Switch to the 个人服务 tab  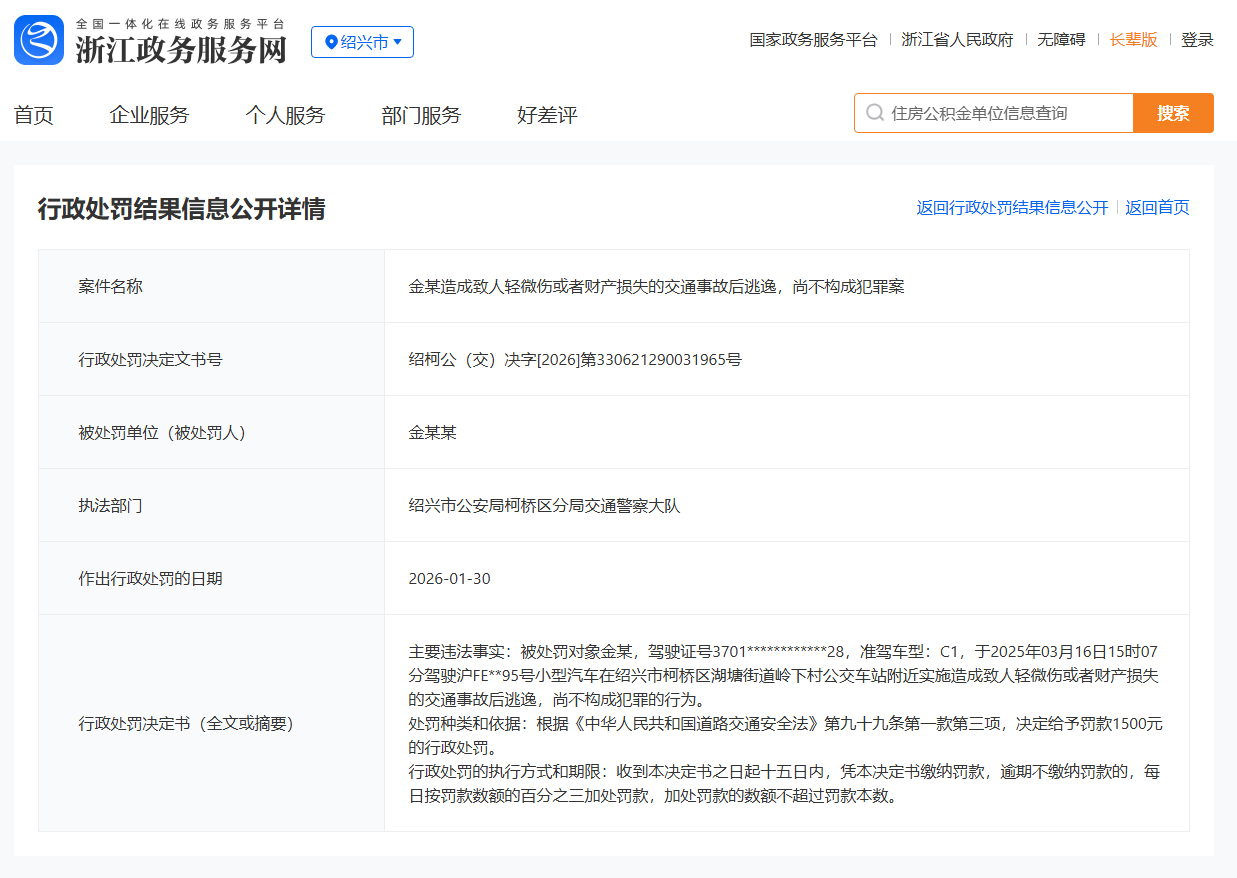pyautogui.click(x=285, y=115)
